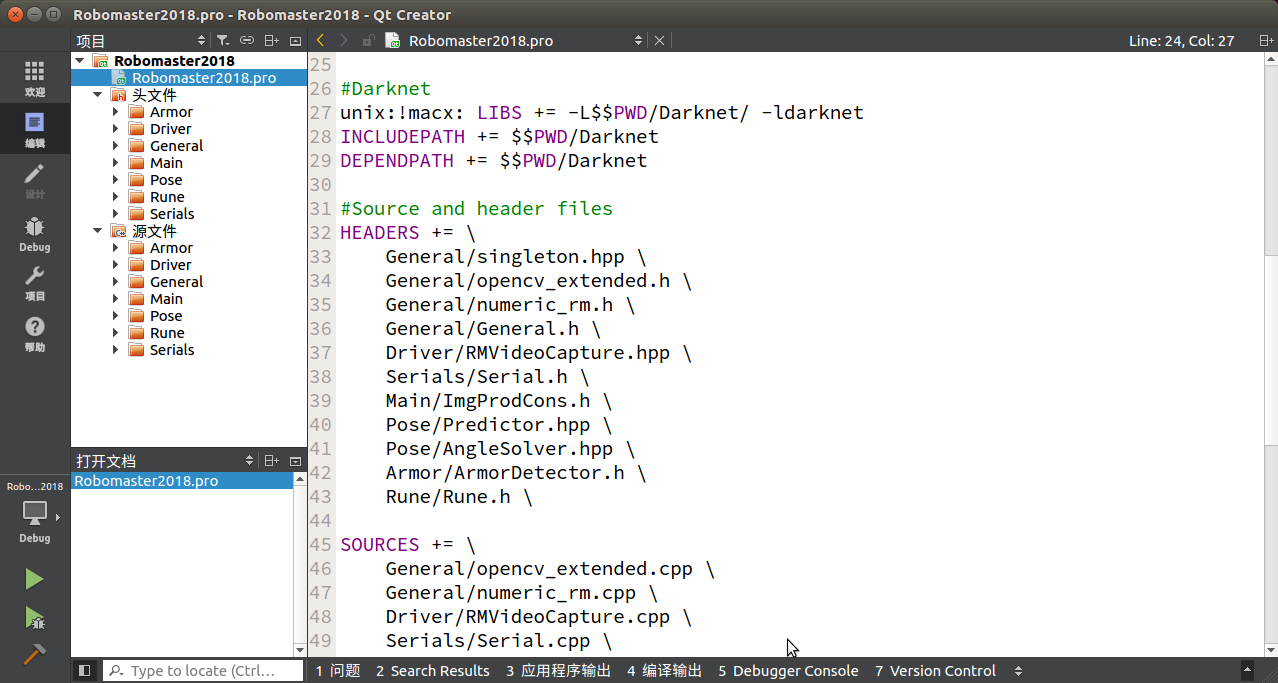Viewport: 1278px width, 683px height.
Task: Close the 打开文档 panel
Action: pos(295,461)
